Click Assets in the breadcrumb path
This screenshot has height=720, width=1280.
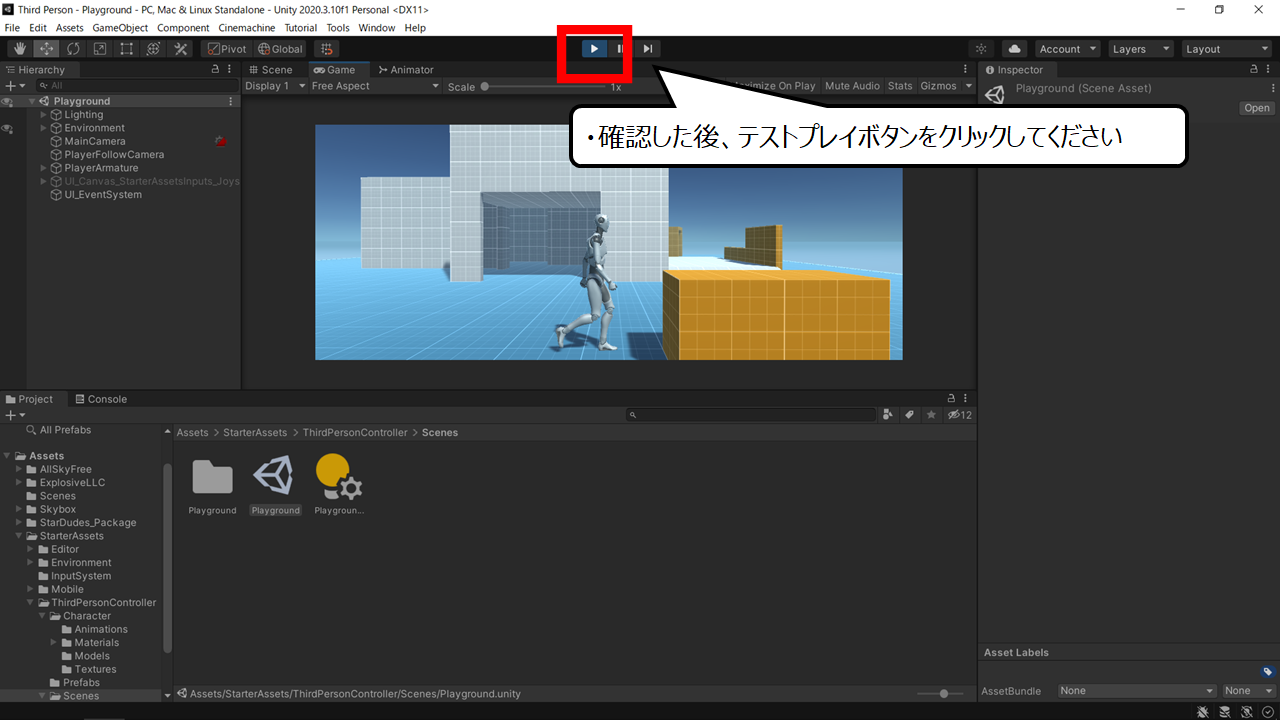pos(192,433)
